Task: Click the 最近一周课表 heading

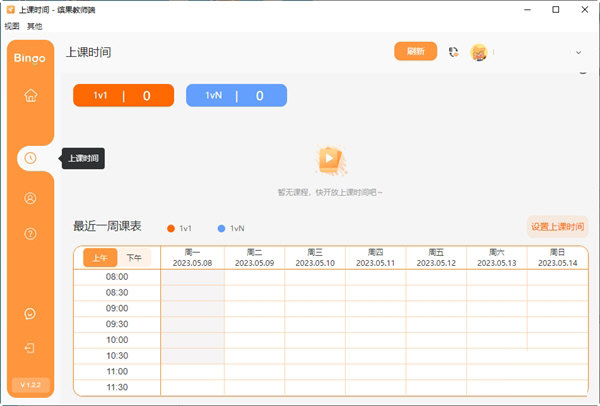Action: 107,226
